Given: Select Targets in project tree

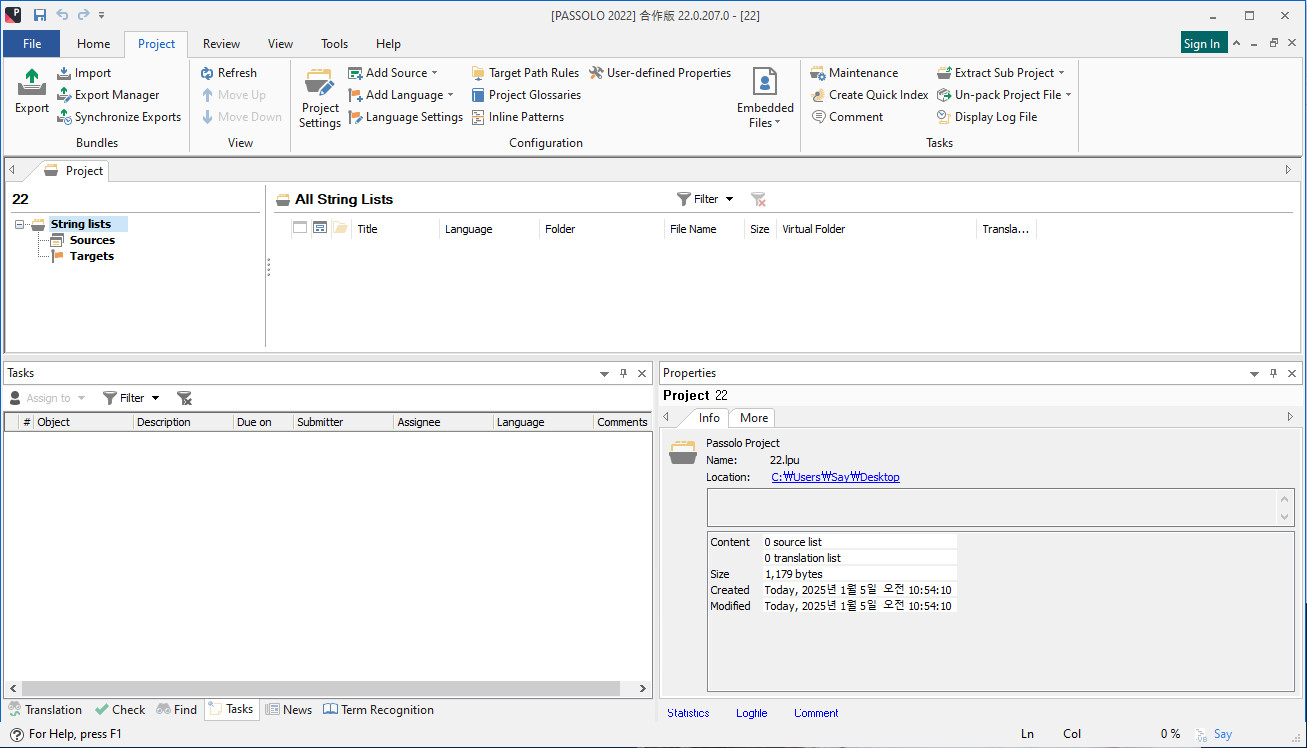Looking at the screenshot, I should click(91, 256).
